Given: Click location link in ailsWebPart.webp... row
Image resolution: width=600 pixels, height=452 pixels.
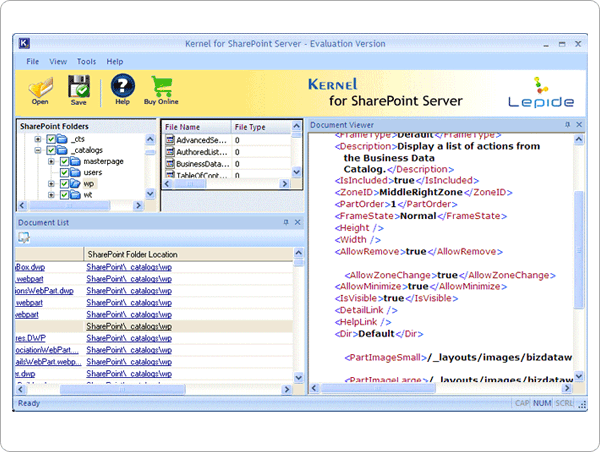Looking at the screenshot, I should pyautogui.click(x=129, y=362).
